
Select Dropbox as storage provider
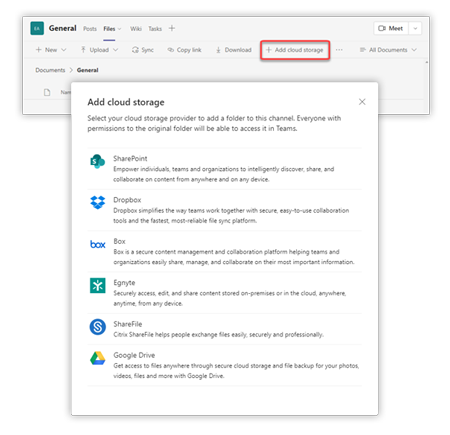[224, 210]
